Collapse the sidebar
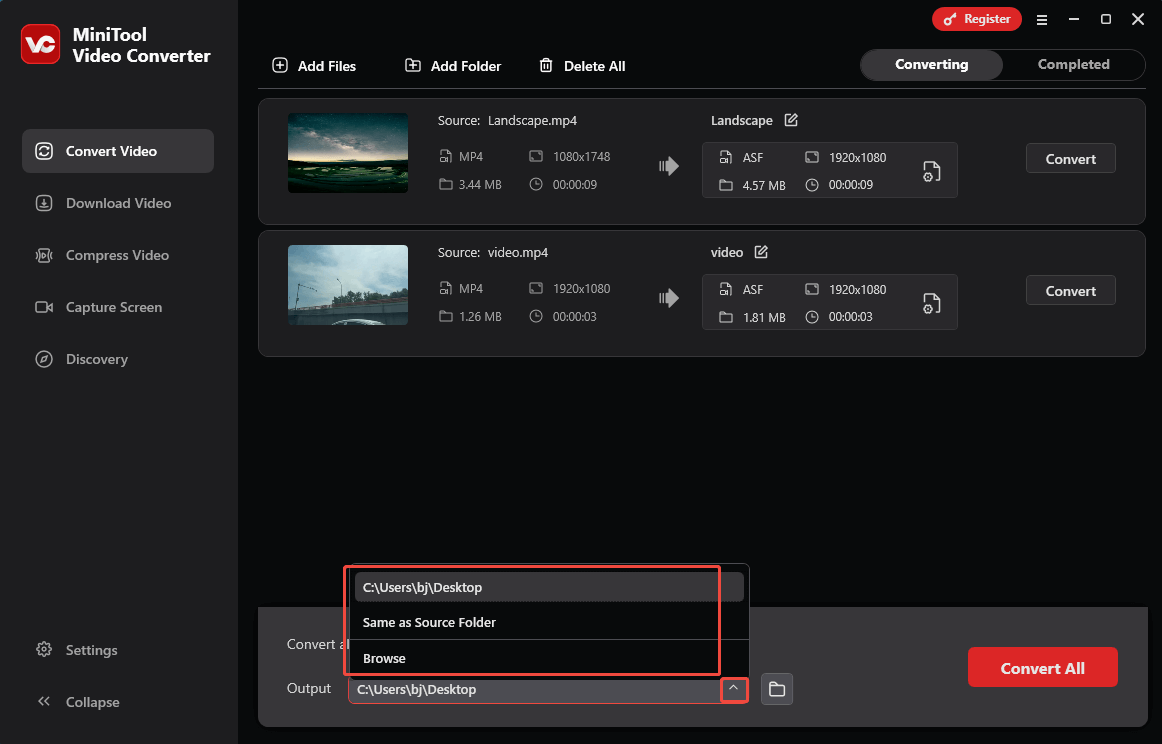This screenshot has height=744, width=1162. [78, 702]
